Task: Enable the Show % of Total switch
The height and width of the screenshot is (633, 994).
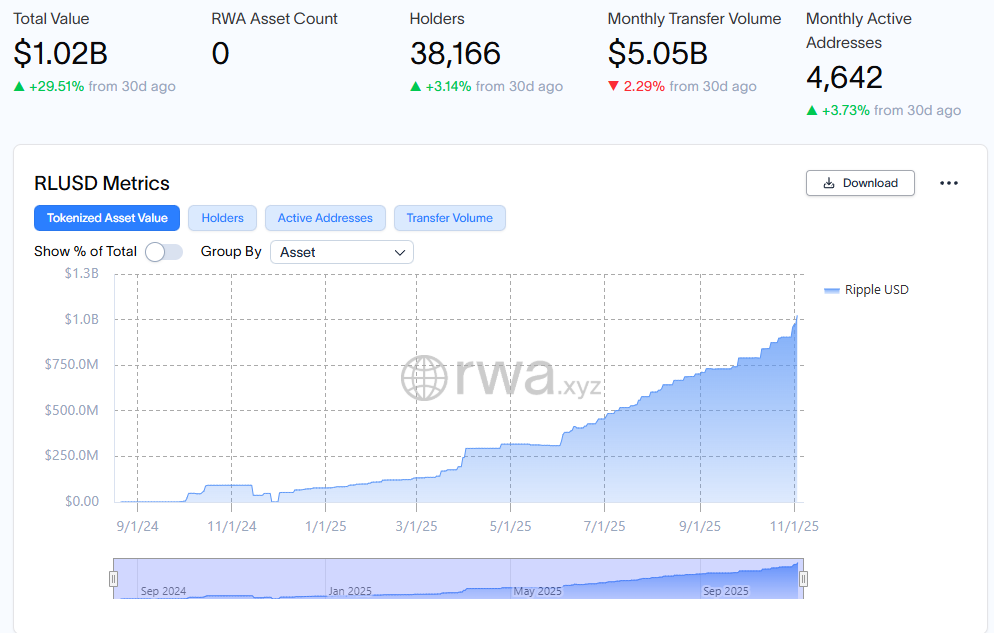Action: (163, 251)
